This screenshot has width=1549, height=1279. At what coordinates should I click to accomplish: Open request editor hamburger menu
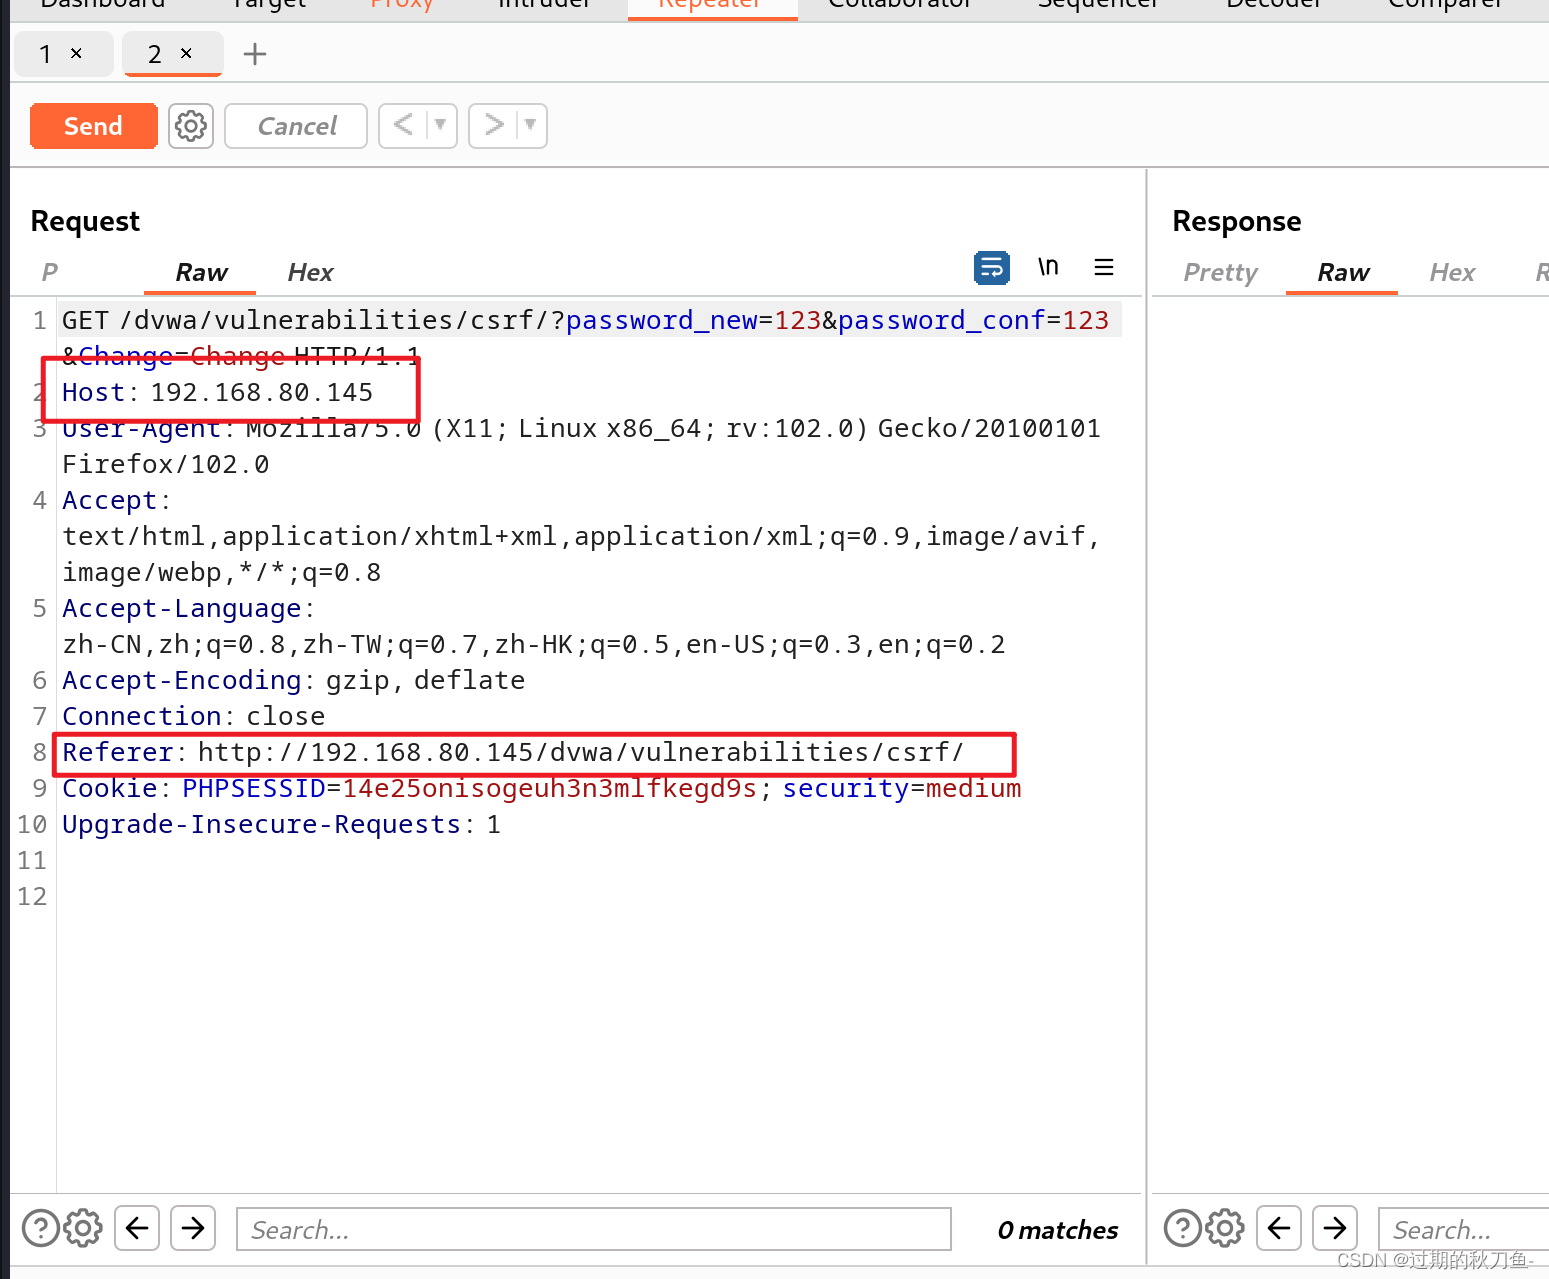coord(1104,267)
